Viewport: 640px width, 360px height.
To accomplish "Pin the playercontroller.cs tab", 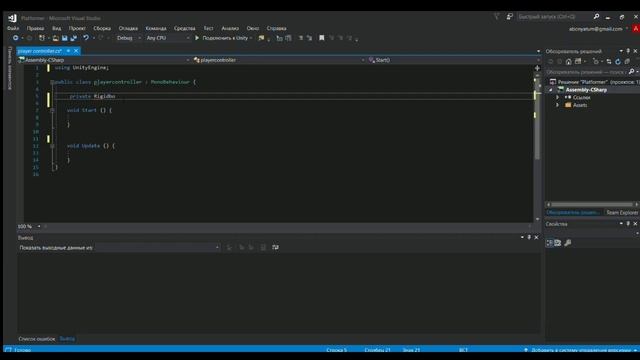I will point(68,51).
